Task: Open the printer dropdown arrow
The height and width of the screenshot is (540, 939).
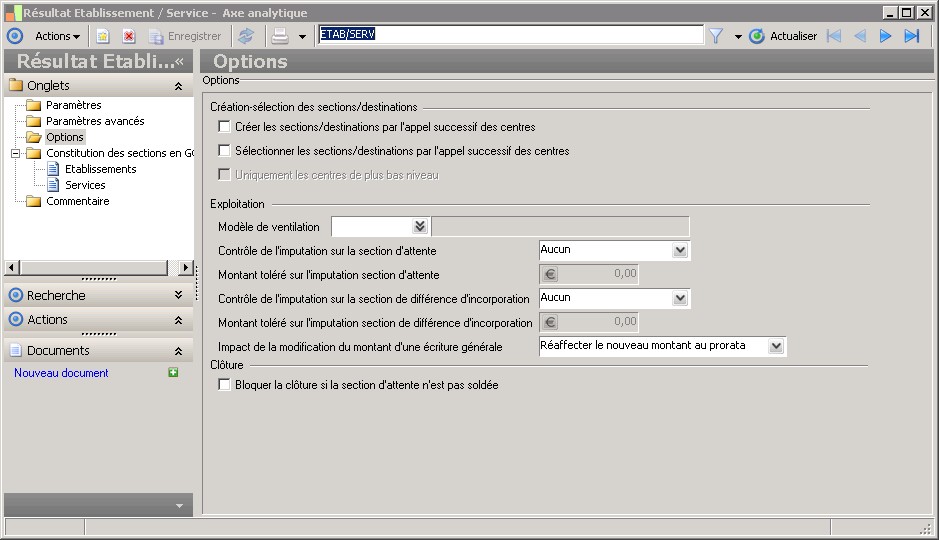Action: (x=302, y=37)
